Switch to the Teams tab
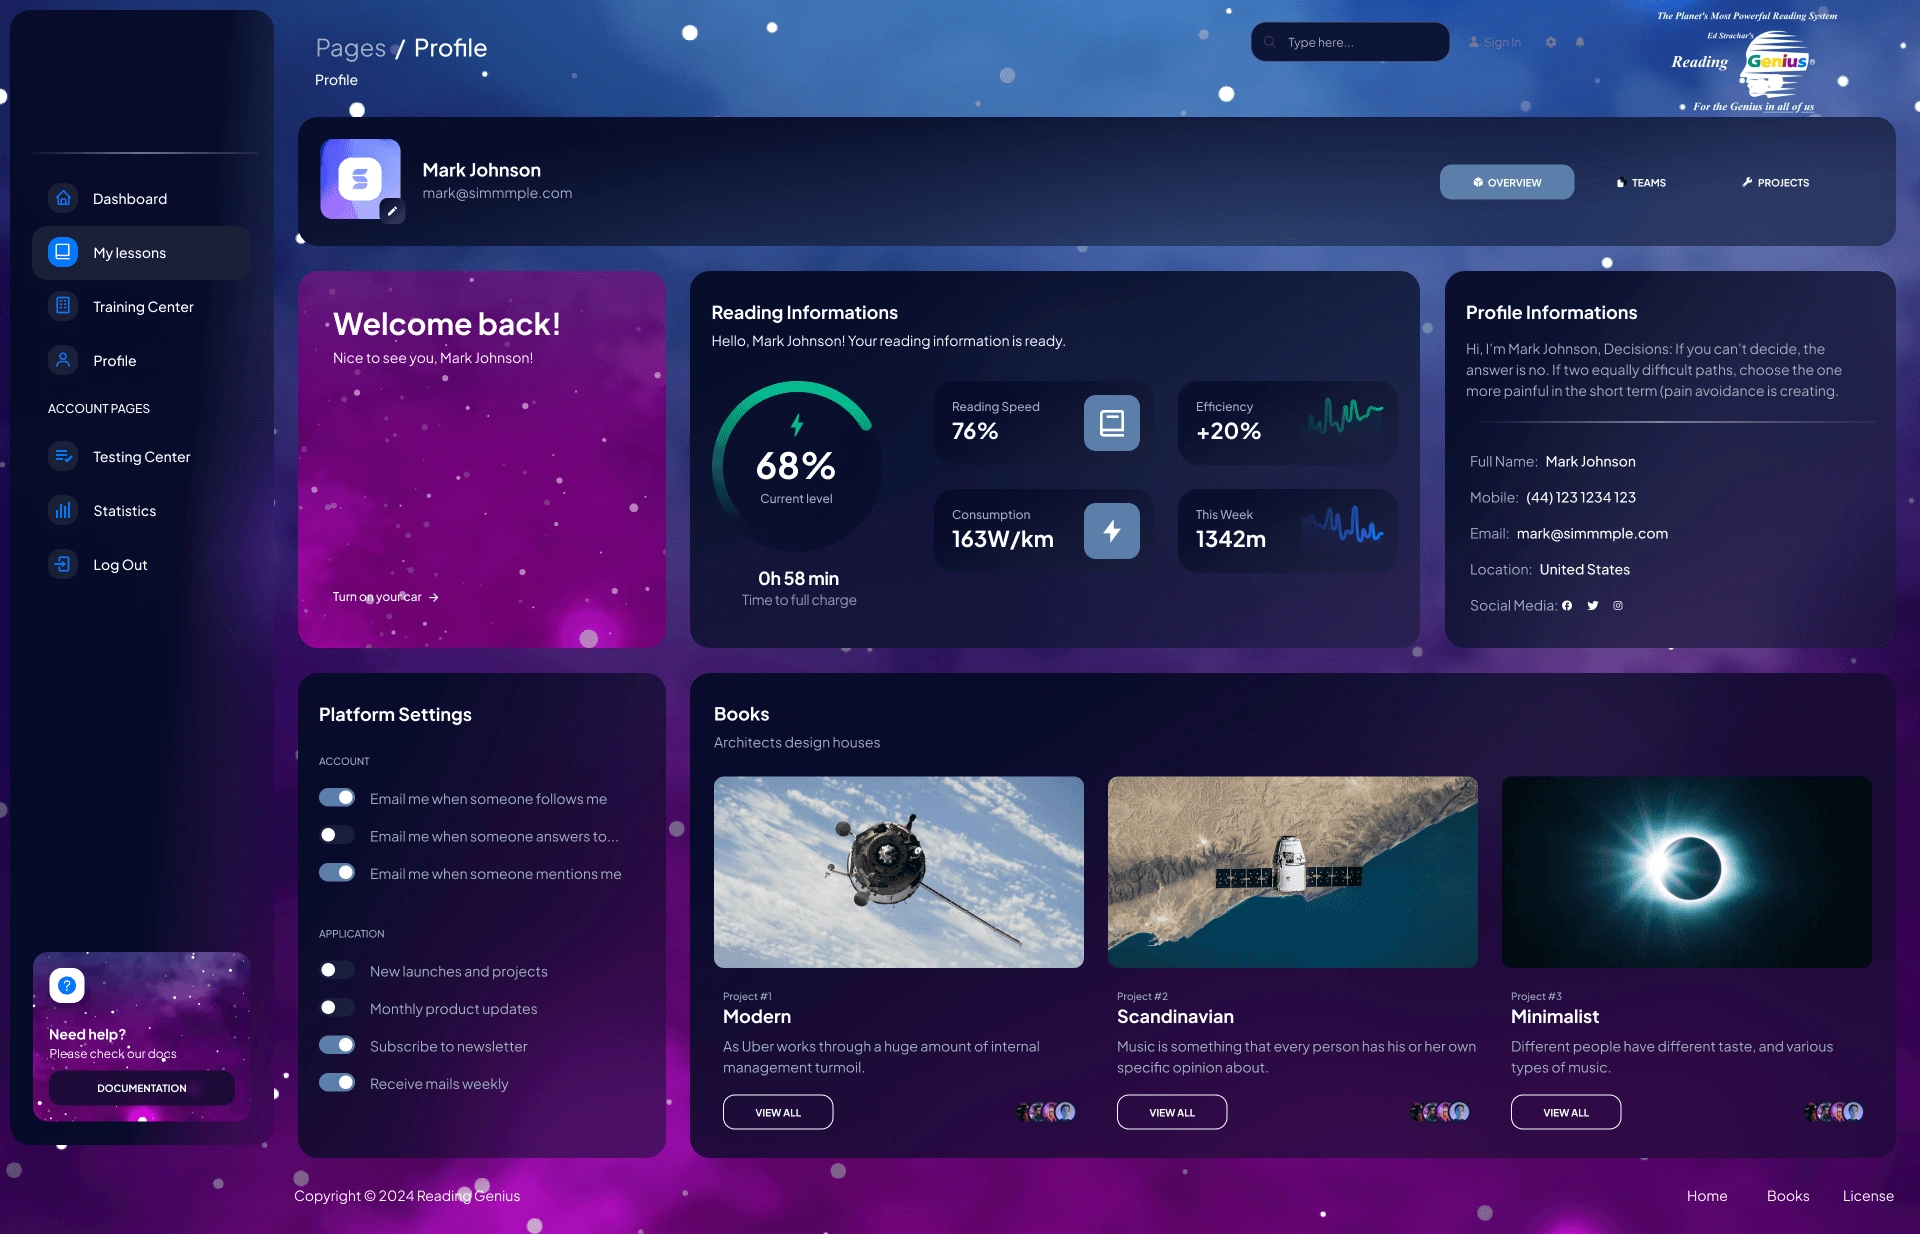The image size is (1920, 1234). [1641, 183]
